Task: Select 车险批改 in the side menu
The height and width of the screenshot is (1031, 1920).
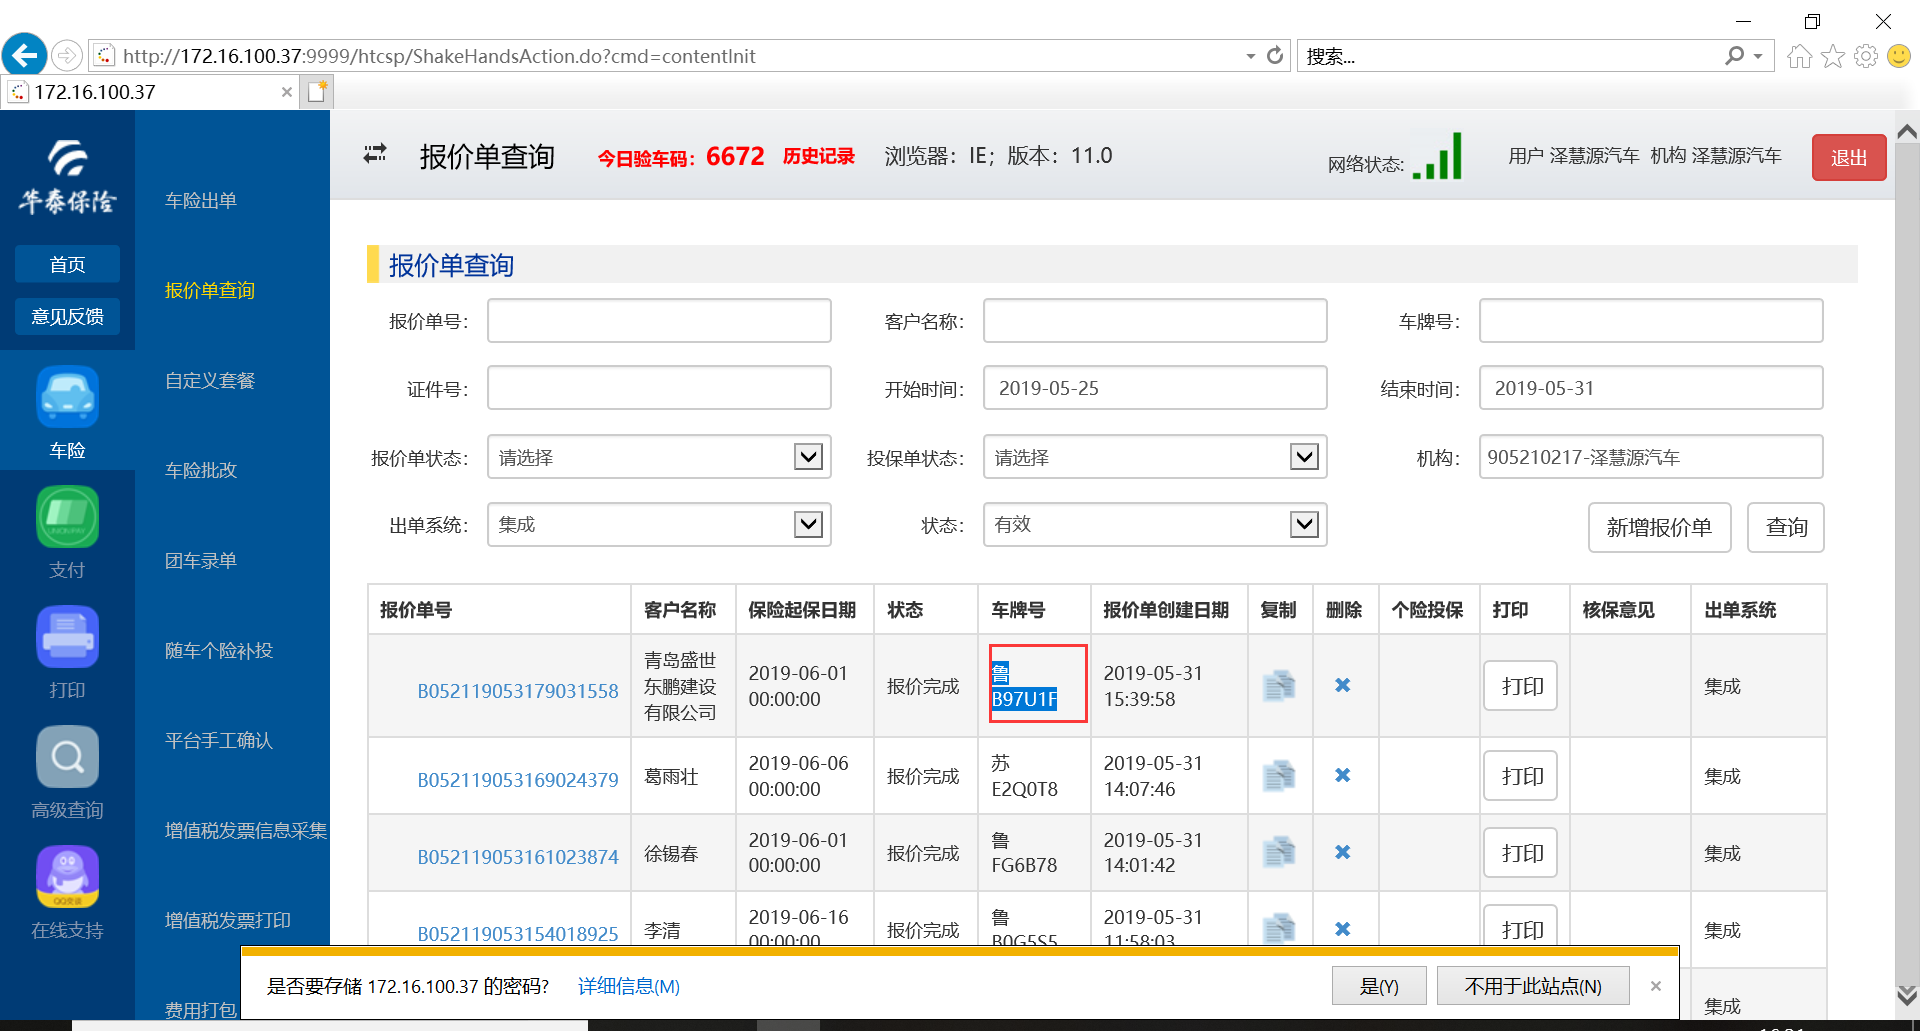Action: click(201, 471)
